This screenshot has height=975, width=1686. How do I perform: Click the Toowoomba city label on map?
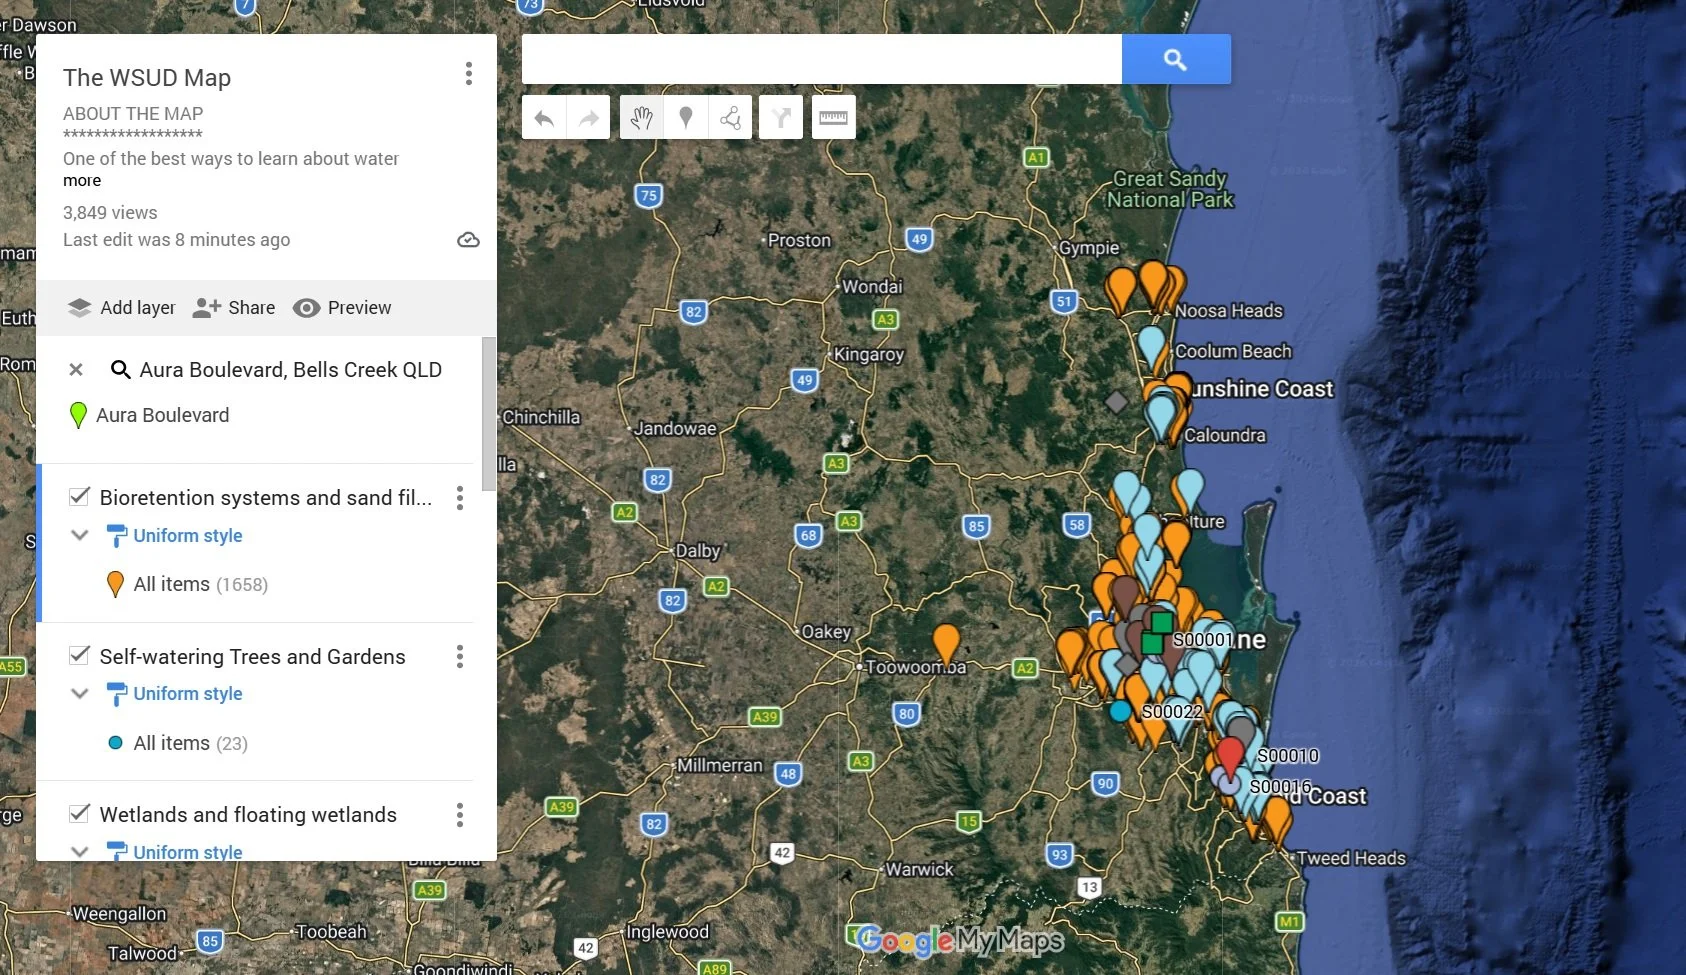(x=916, y=667)
